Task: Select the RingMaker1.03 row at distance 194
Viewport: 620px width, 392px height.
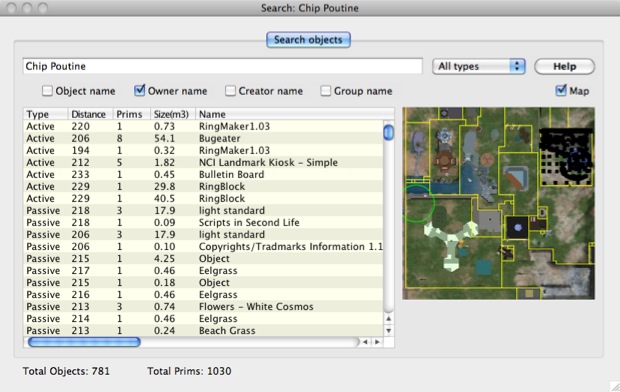Action: (203, 150)
